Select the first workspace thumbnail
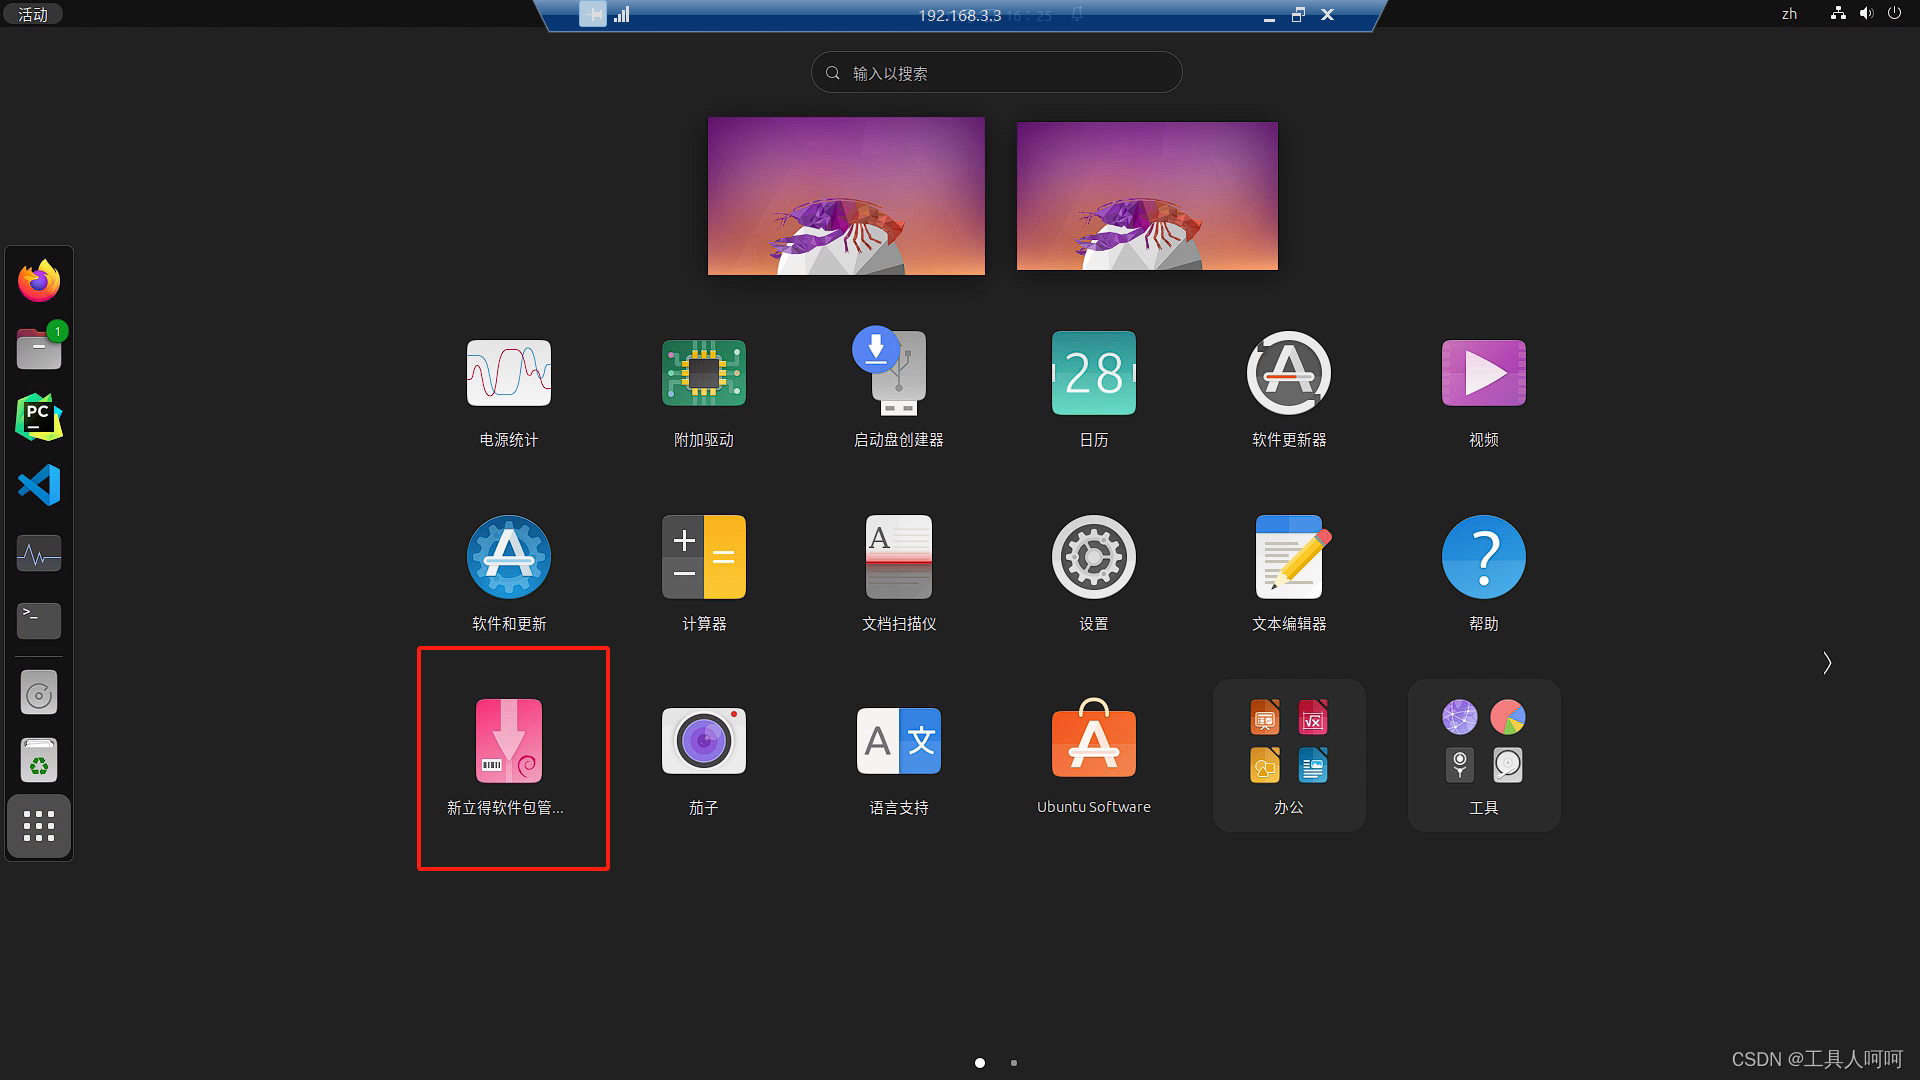The width and height of the screenshot is (1920, 1080). coord(846,195)
